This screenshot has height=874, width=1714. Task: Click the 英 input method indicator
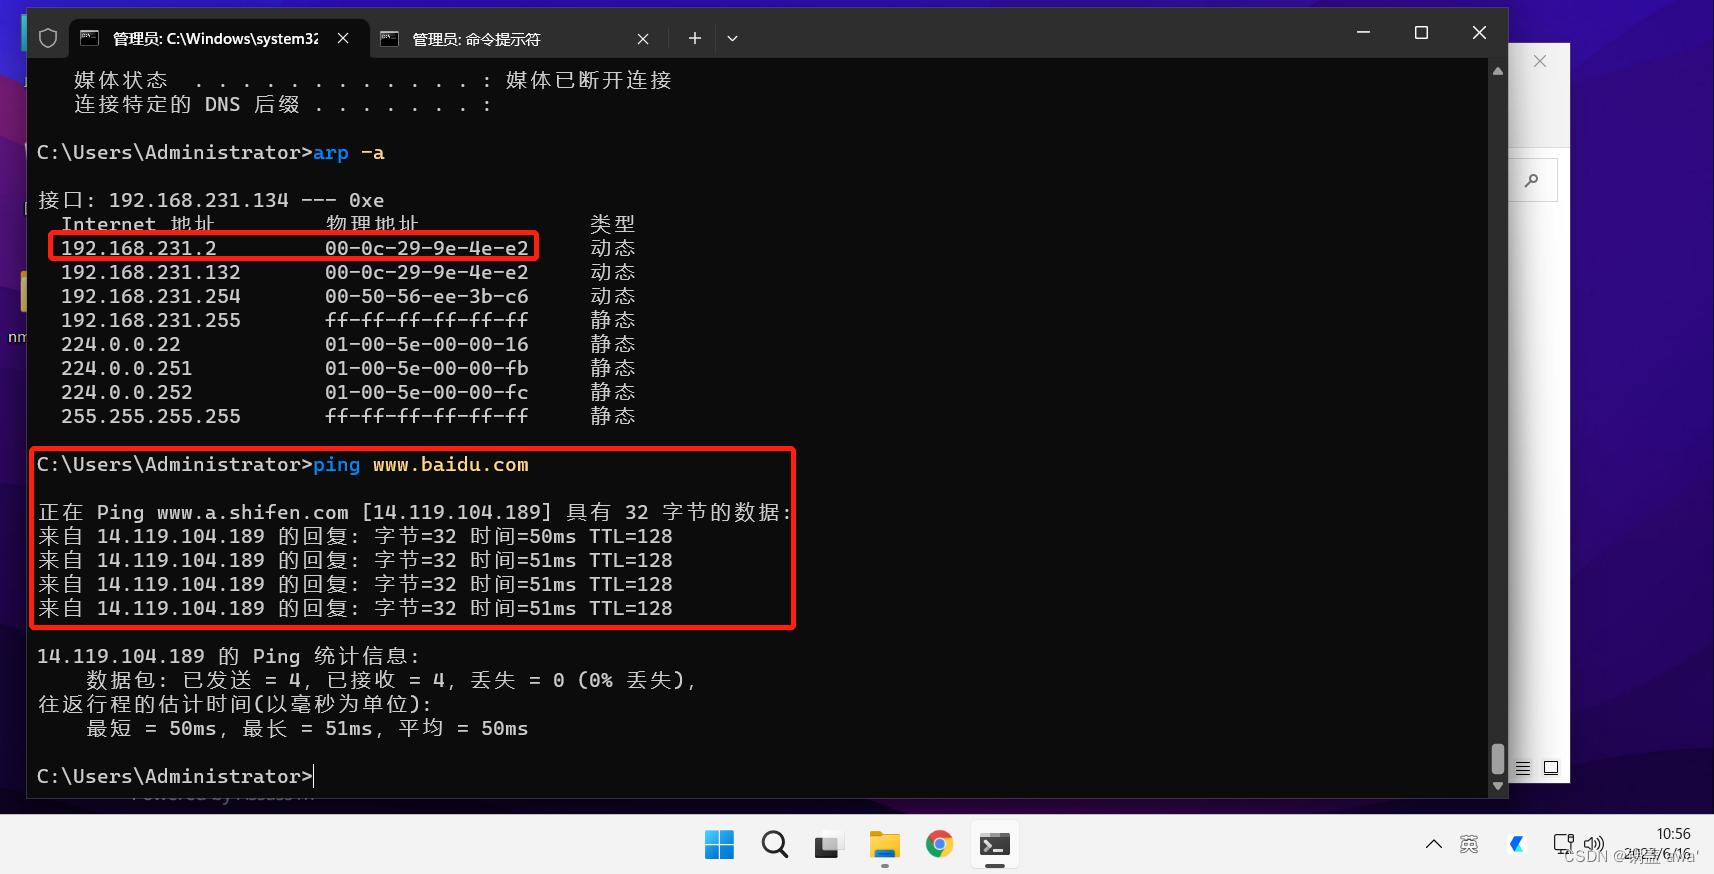[1469, 844]
